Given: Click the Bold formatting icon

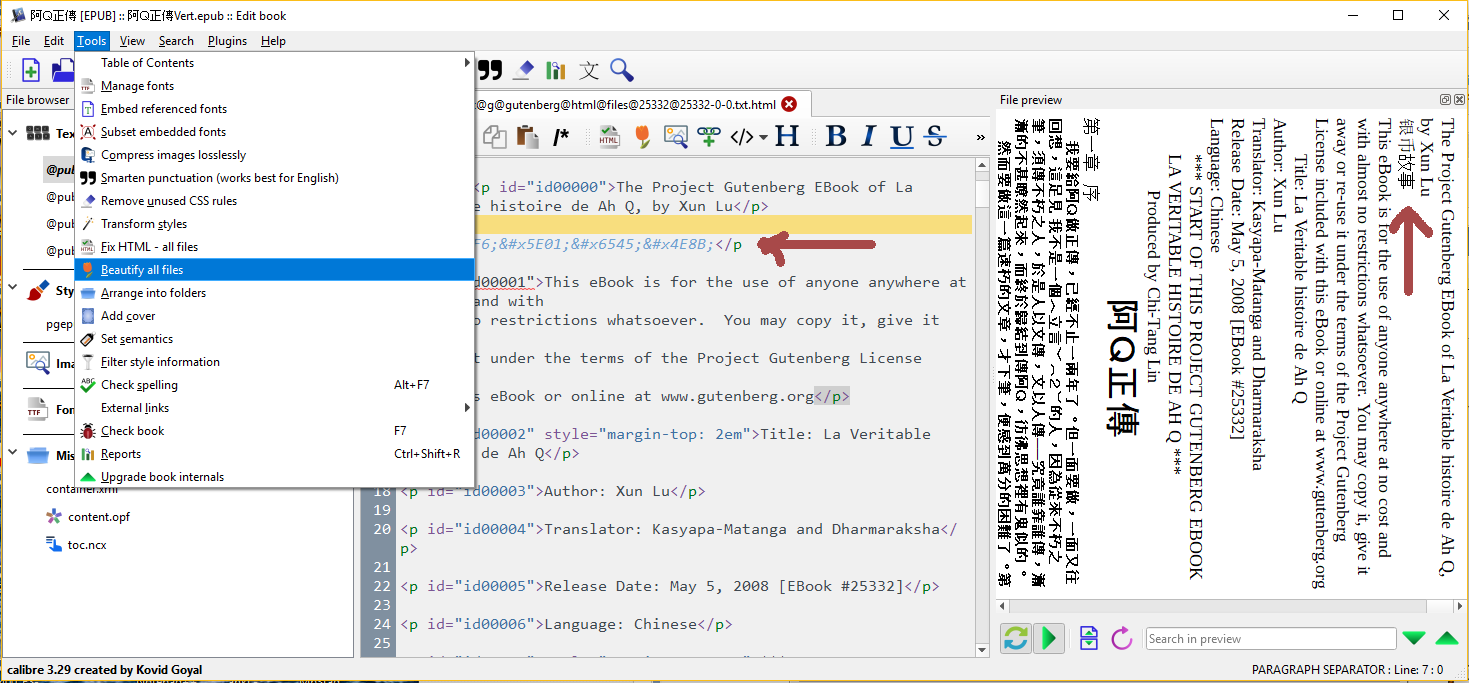Looking at the screenshot, I should coord(837,136).
